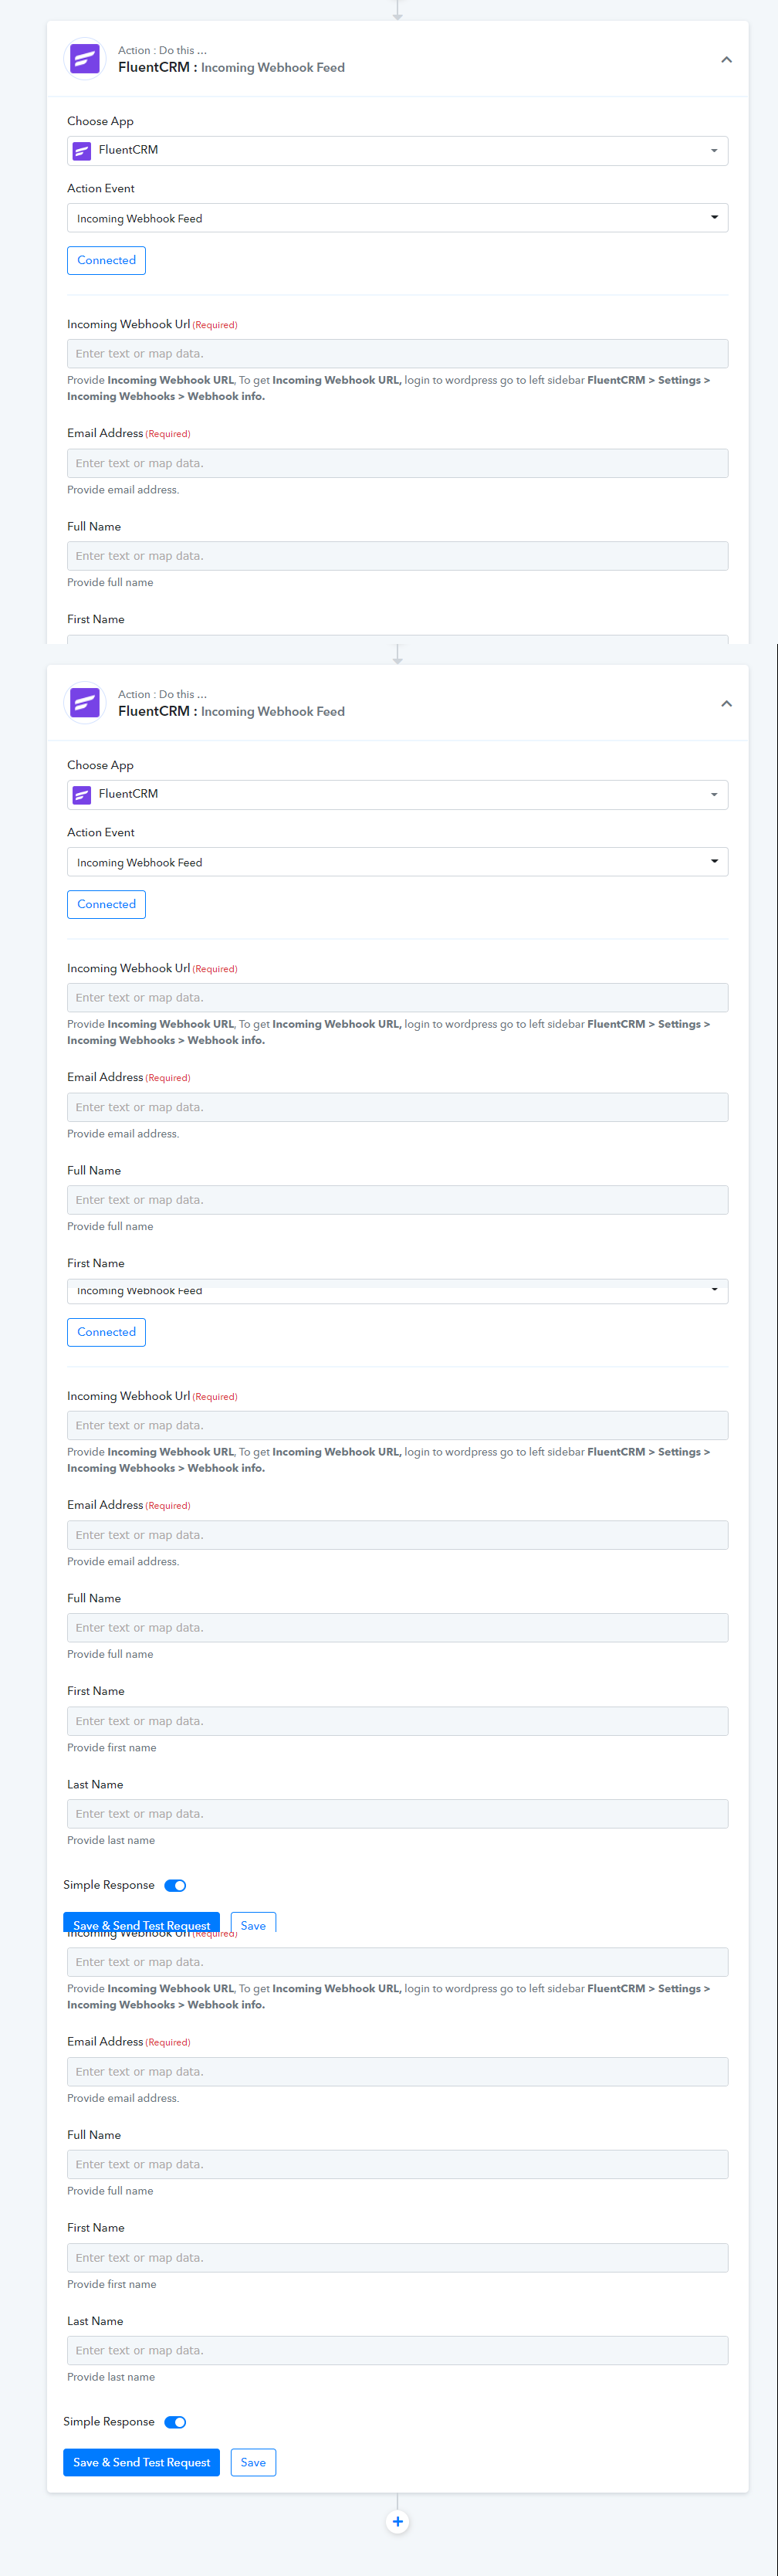Add a new step with the plus icon
The height and width of the screenshot is (2576, 778).
[x=398, y=2521]
